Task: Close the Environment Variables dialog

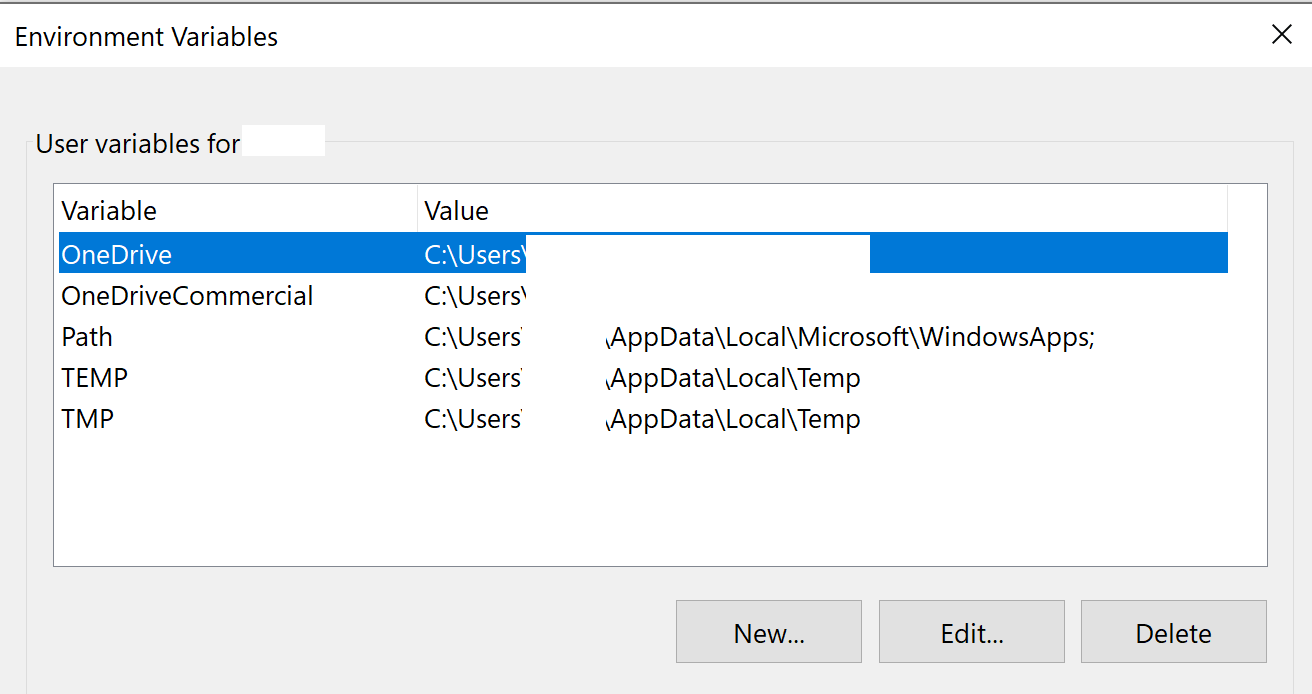Action: [x=1281, y=35]
